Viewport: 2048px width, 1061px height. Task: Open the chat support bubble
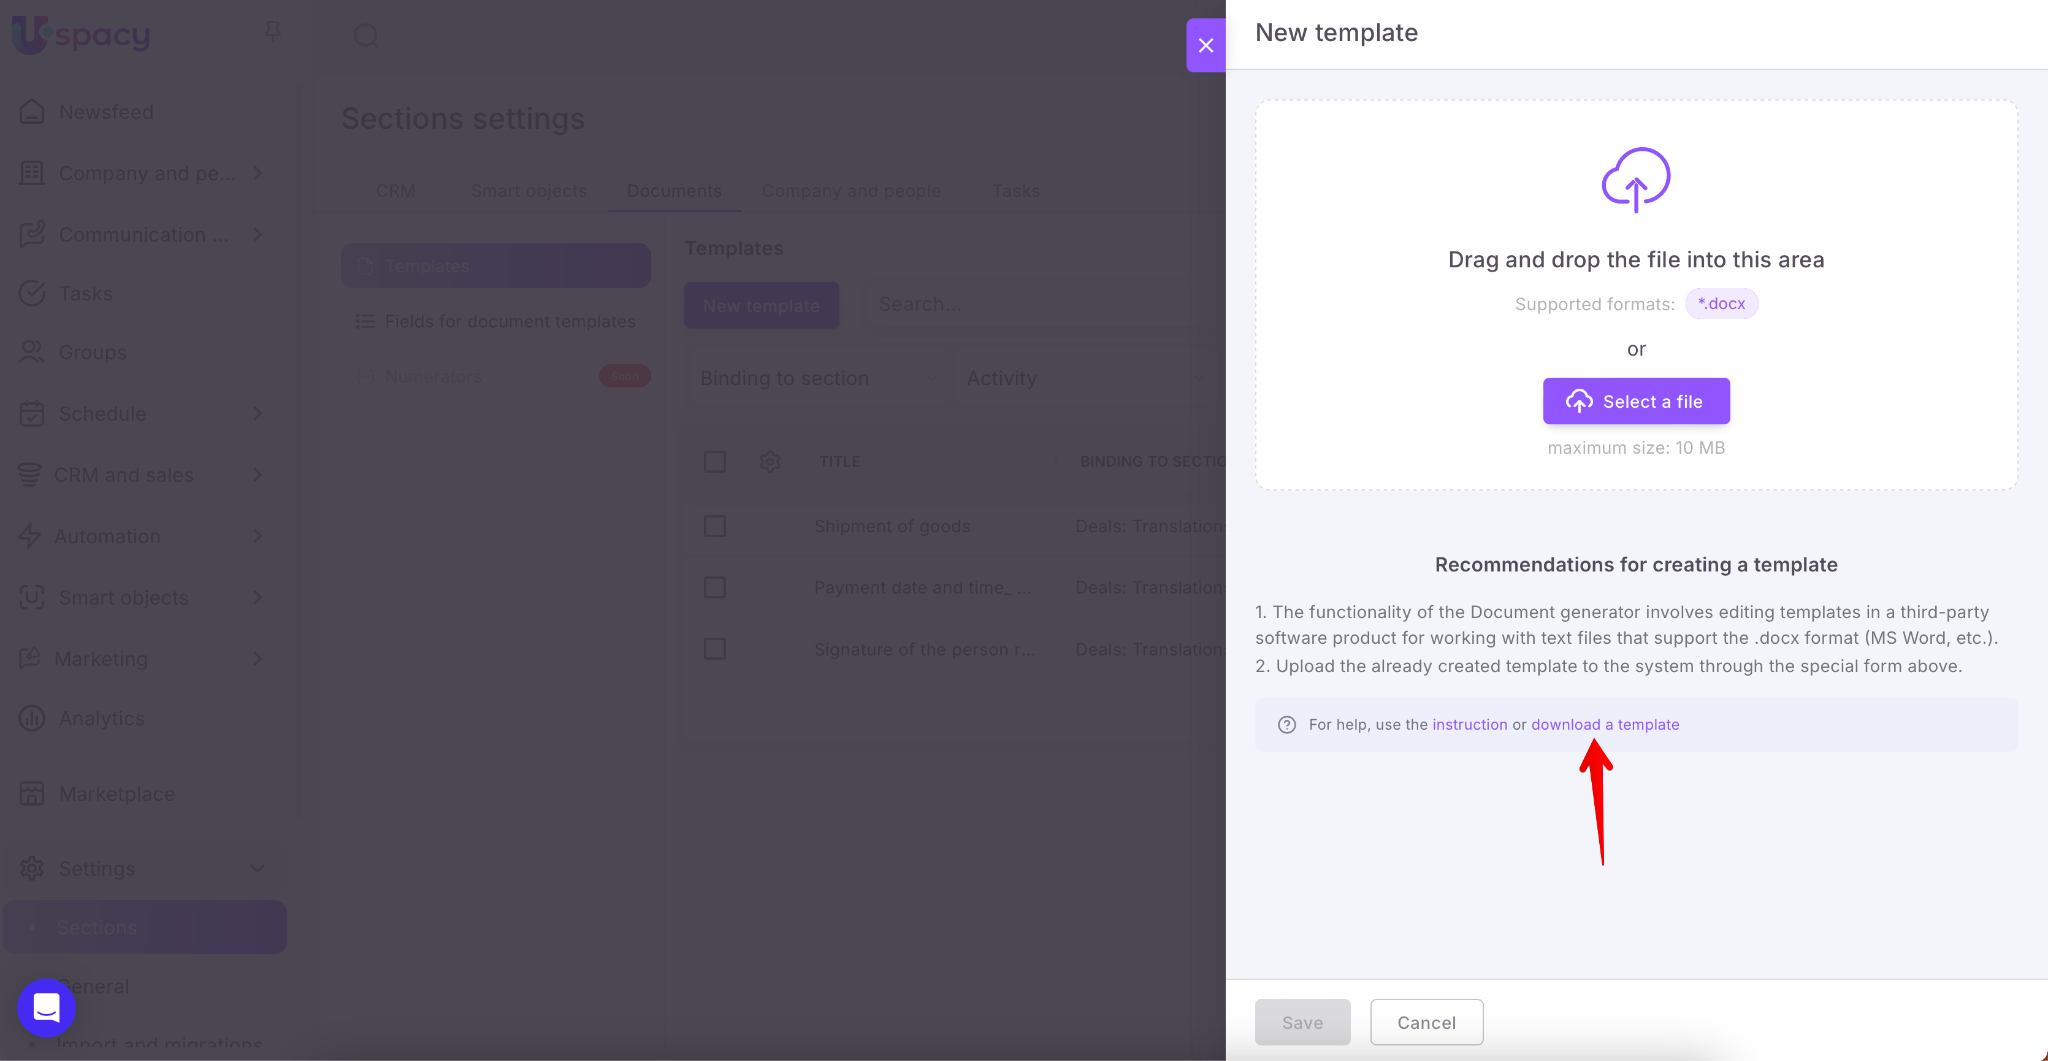tap(47, 1007)
